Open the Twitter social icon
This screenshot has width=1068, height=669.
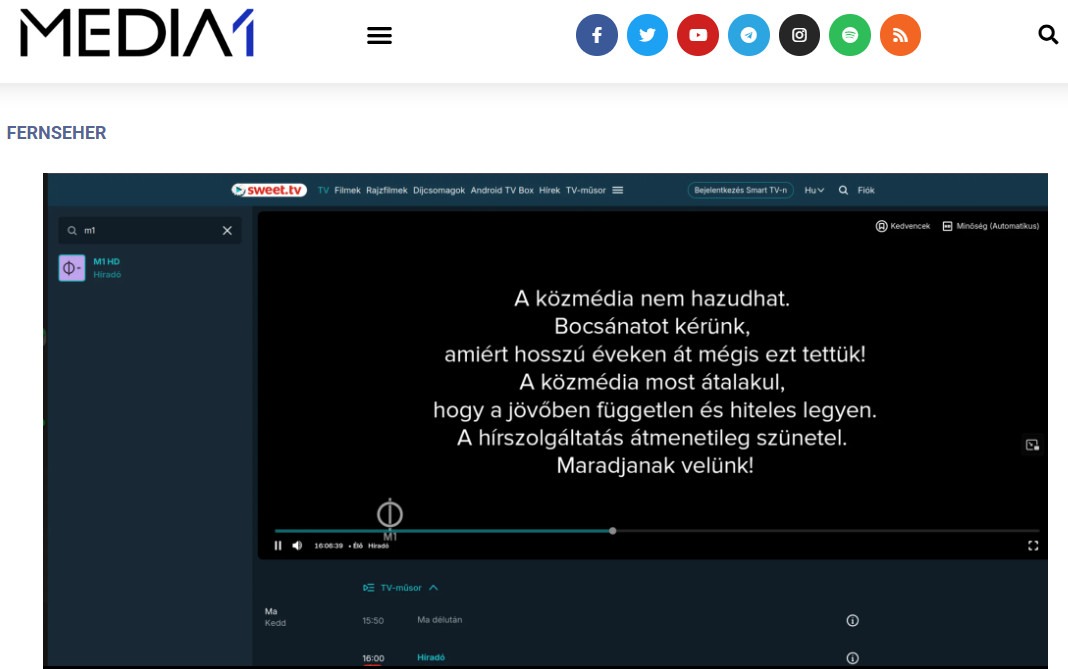(647, 35)
